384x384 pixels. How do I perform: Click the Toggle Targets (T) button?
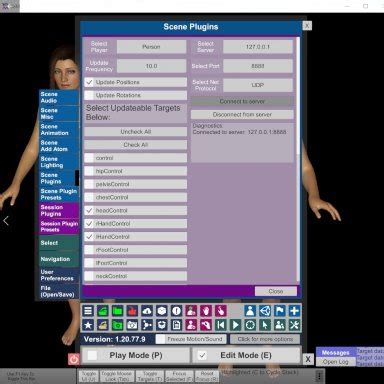150,376
